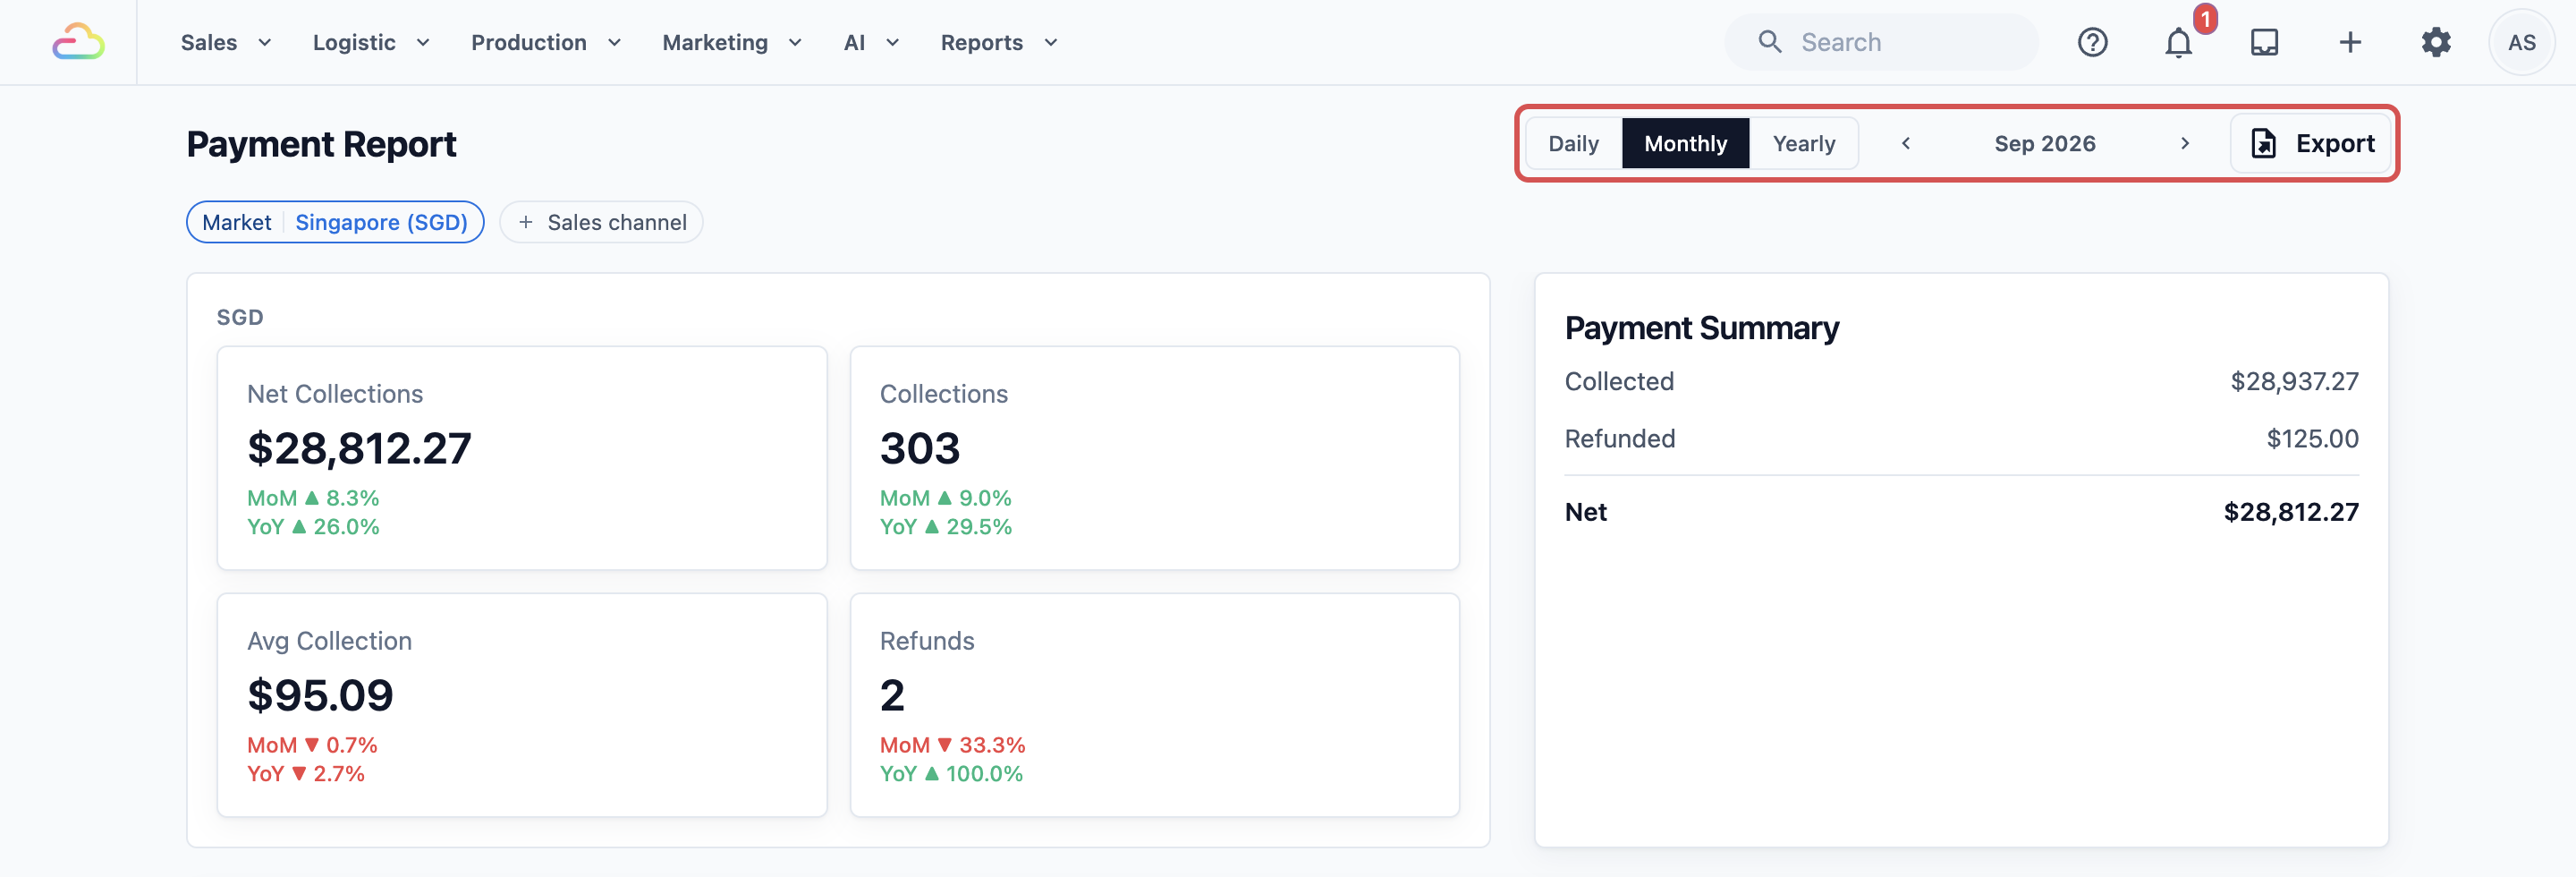Viewport: 2576px width, 877px height.
Task: Click the Sep 2026 date label
Action: (x=2044, y=144)
